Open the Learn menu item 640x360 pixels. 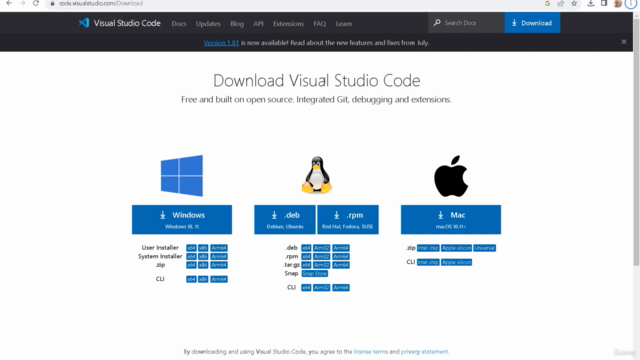click(x=344, y=24)
